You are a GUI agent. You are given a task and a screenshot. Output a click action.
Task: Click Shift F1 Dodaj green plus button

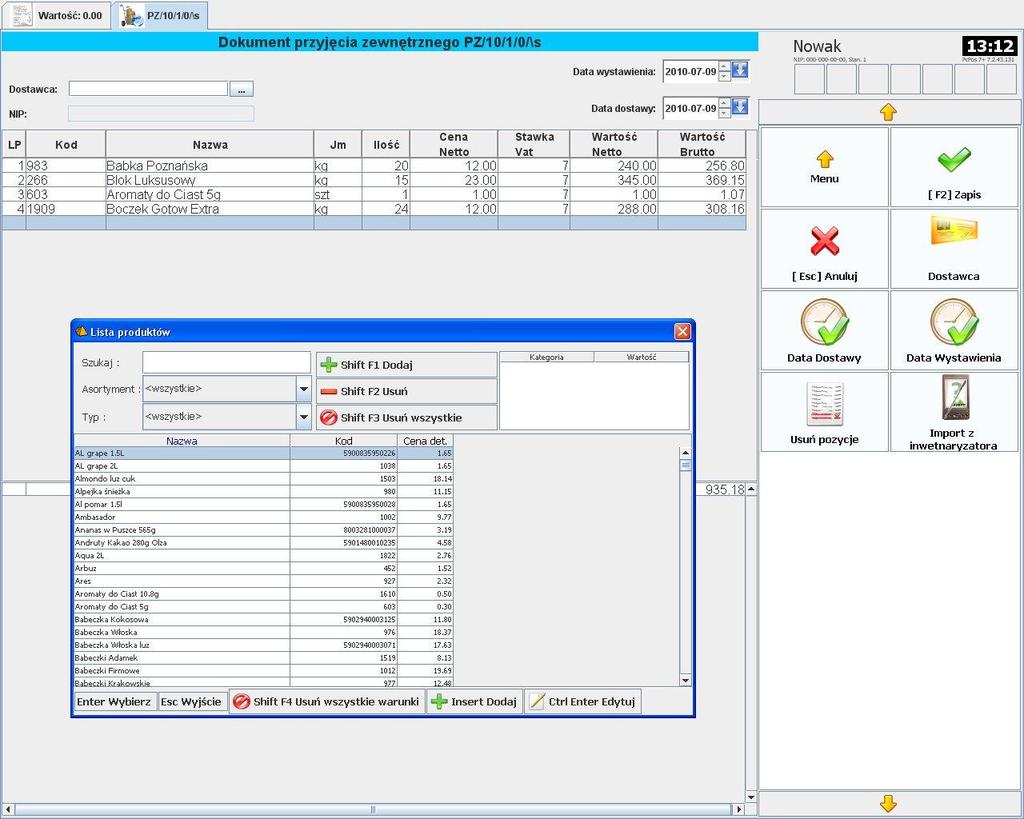(x=406, y=365)
